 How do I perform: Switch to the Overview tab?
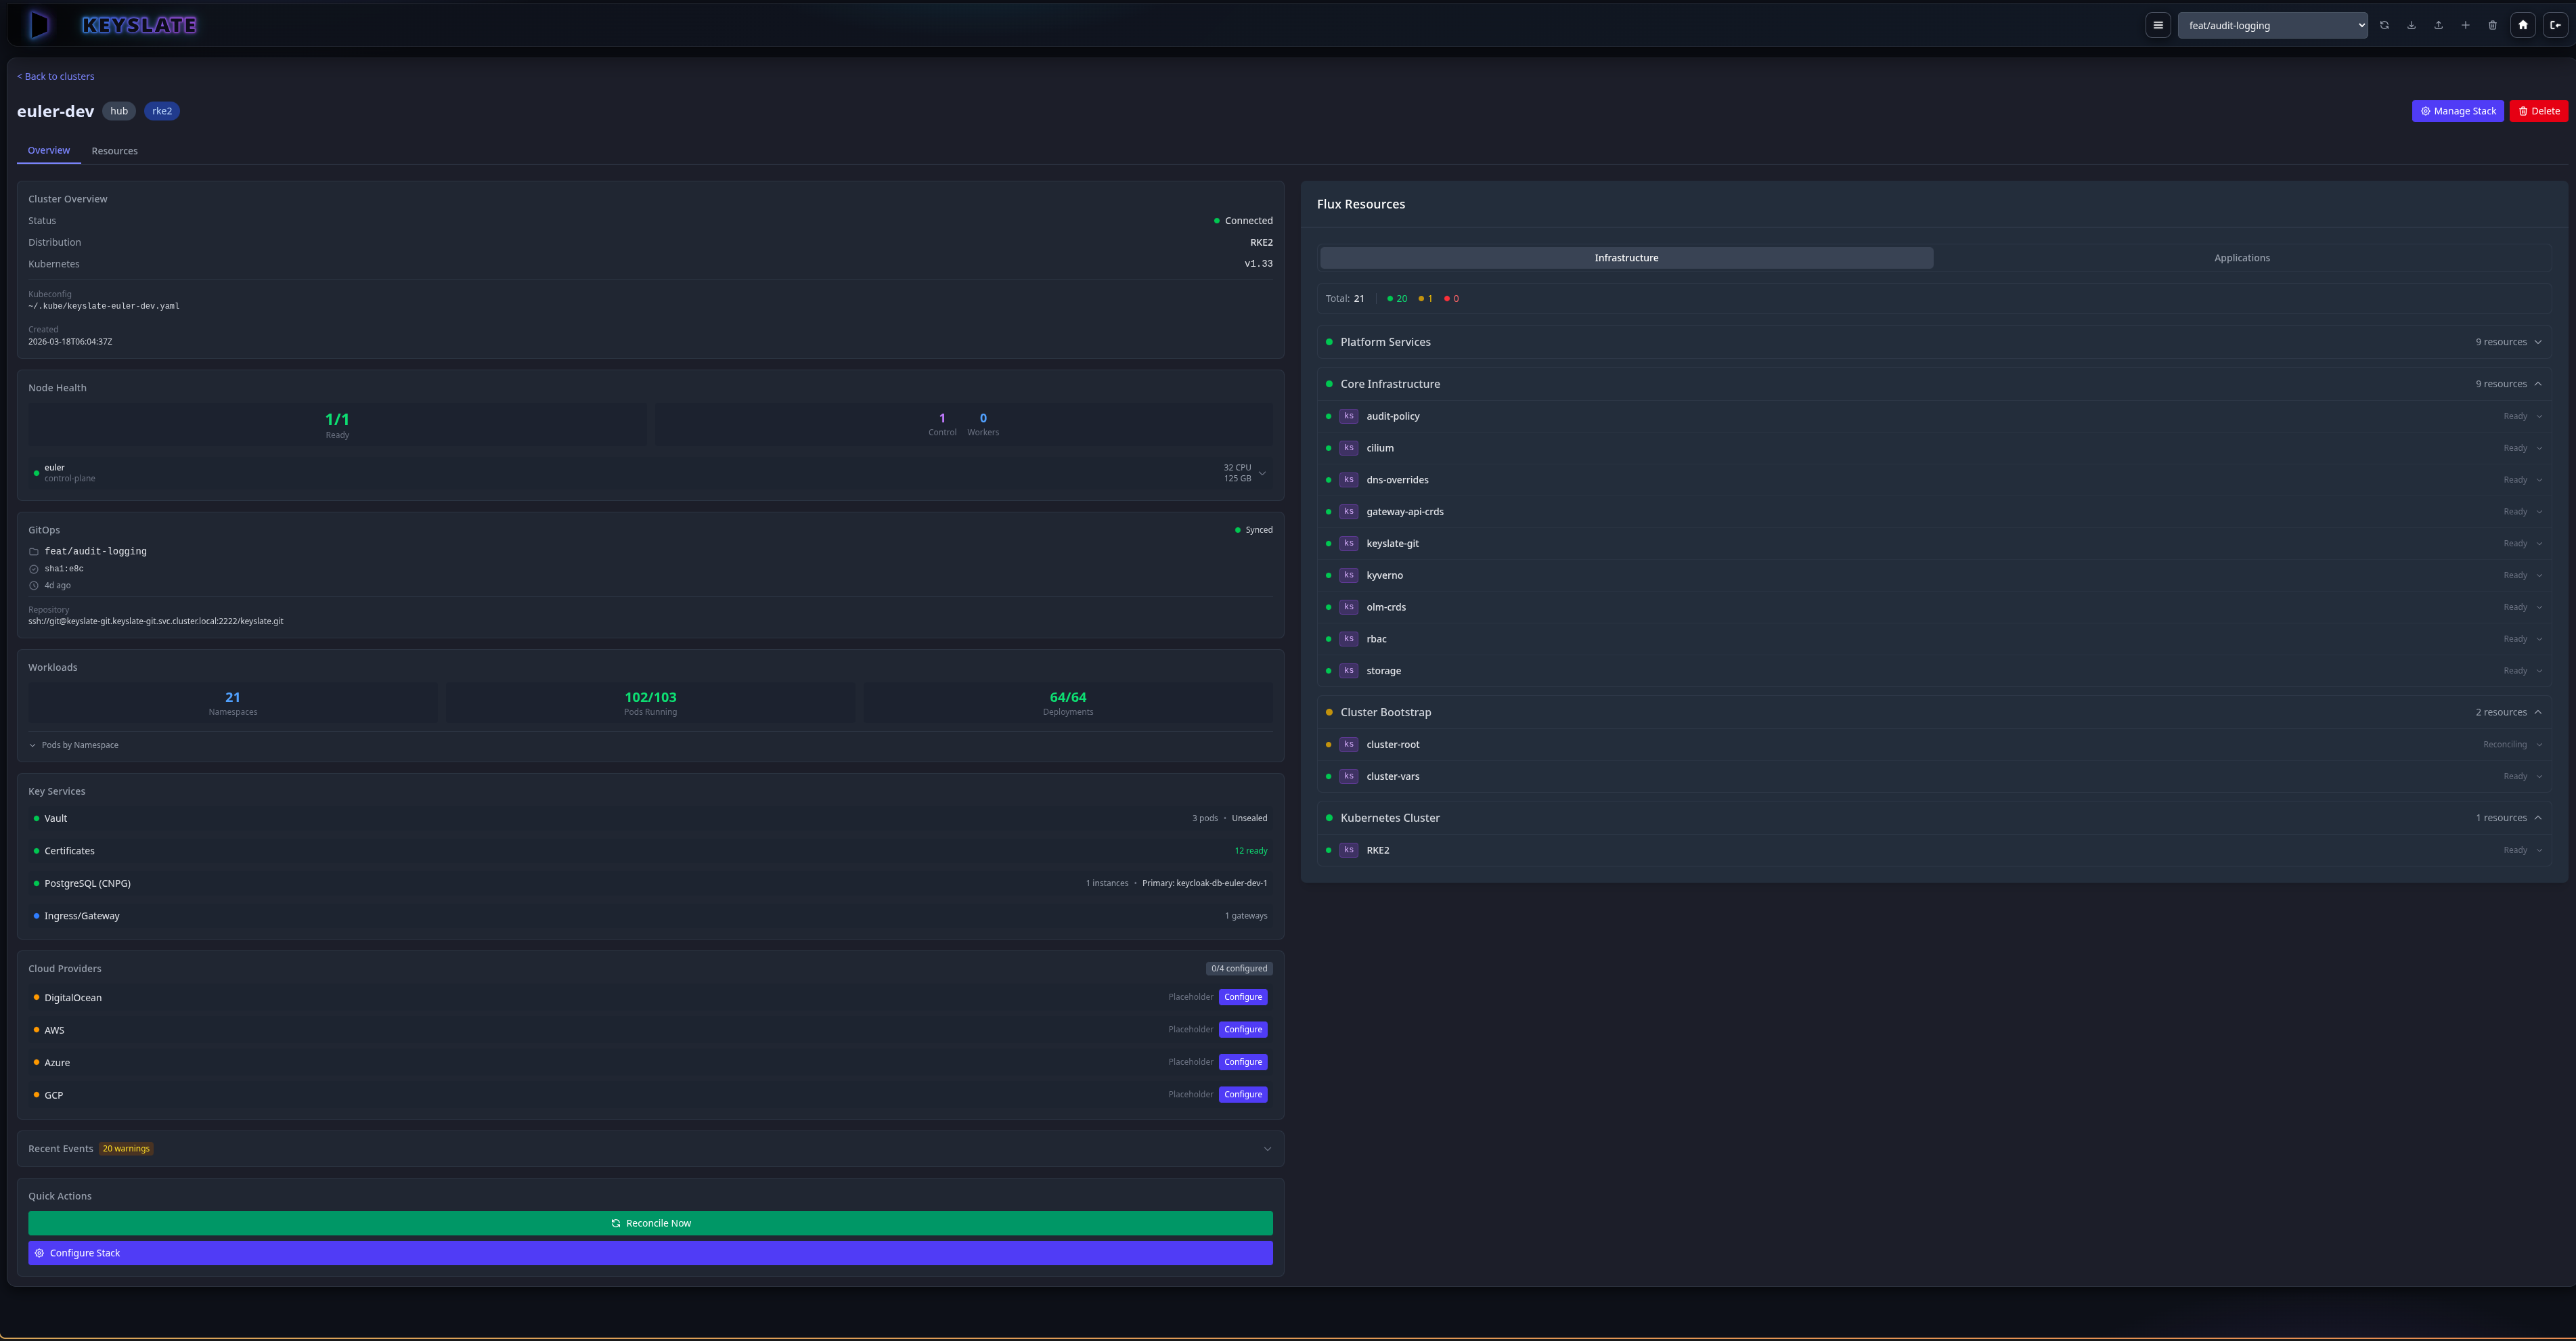pyautogui.click(x=49, y=150)
